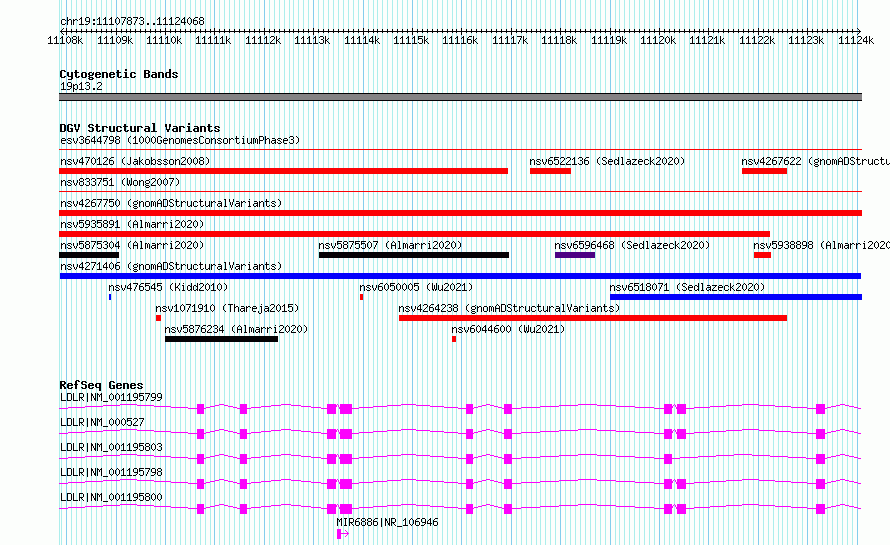The width and height of the screenshot is (890, 545).
Task: Click the nsv5875507 (Almarri2020) label
Action: pyautogui.click(x=391, y=245)
